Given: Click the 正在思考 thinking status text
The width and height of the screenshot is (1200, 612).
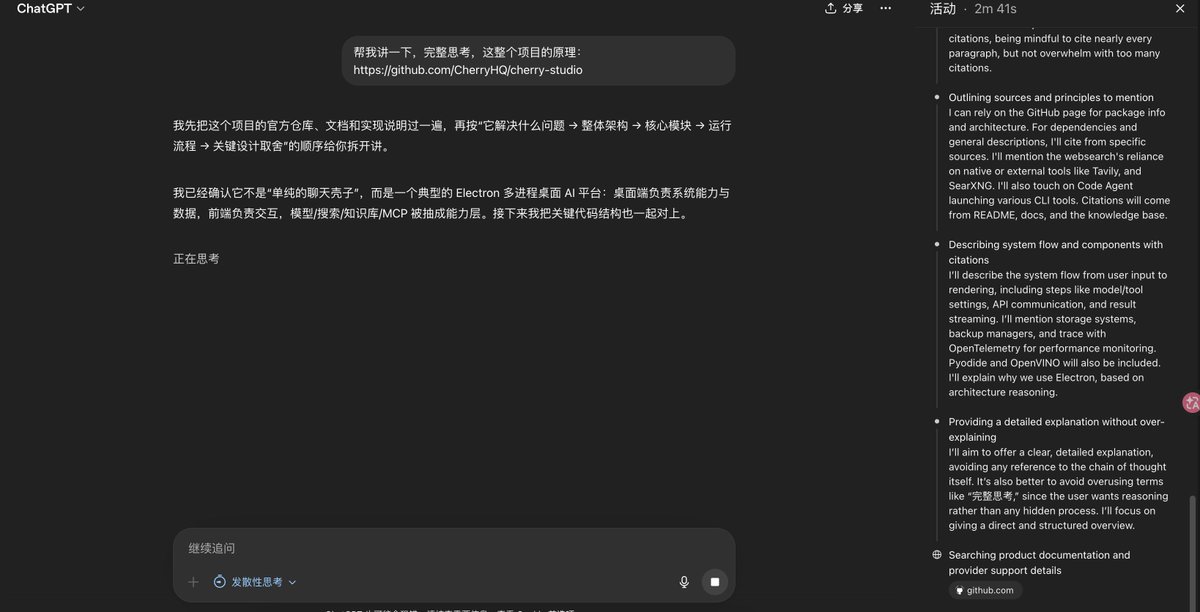Looking at the screenshot, I should click(196, 258).
